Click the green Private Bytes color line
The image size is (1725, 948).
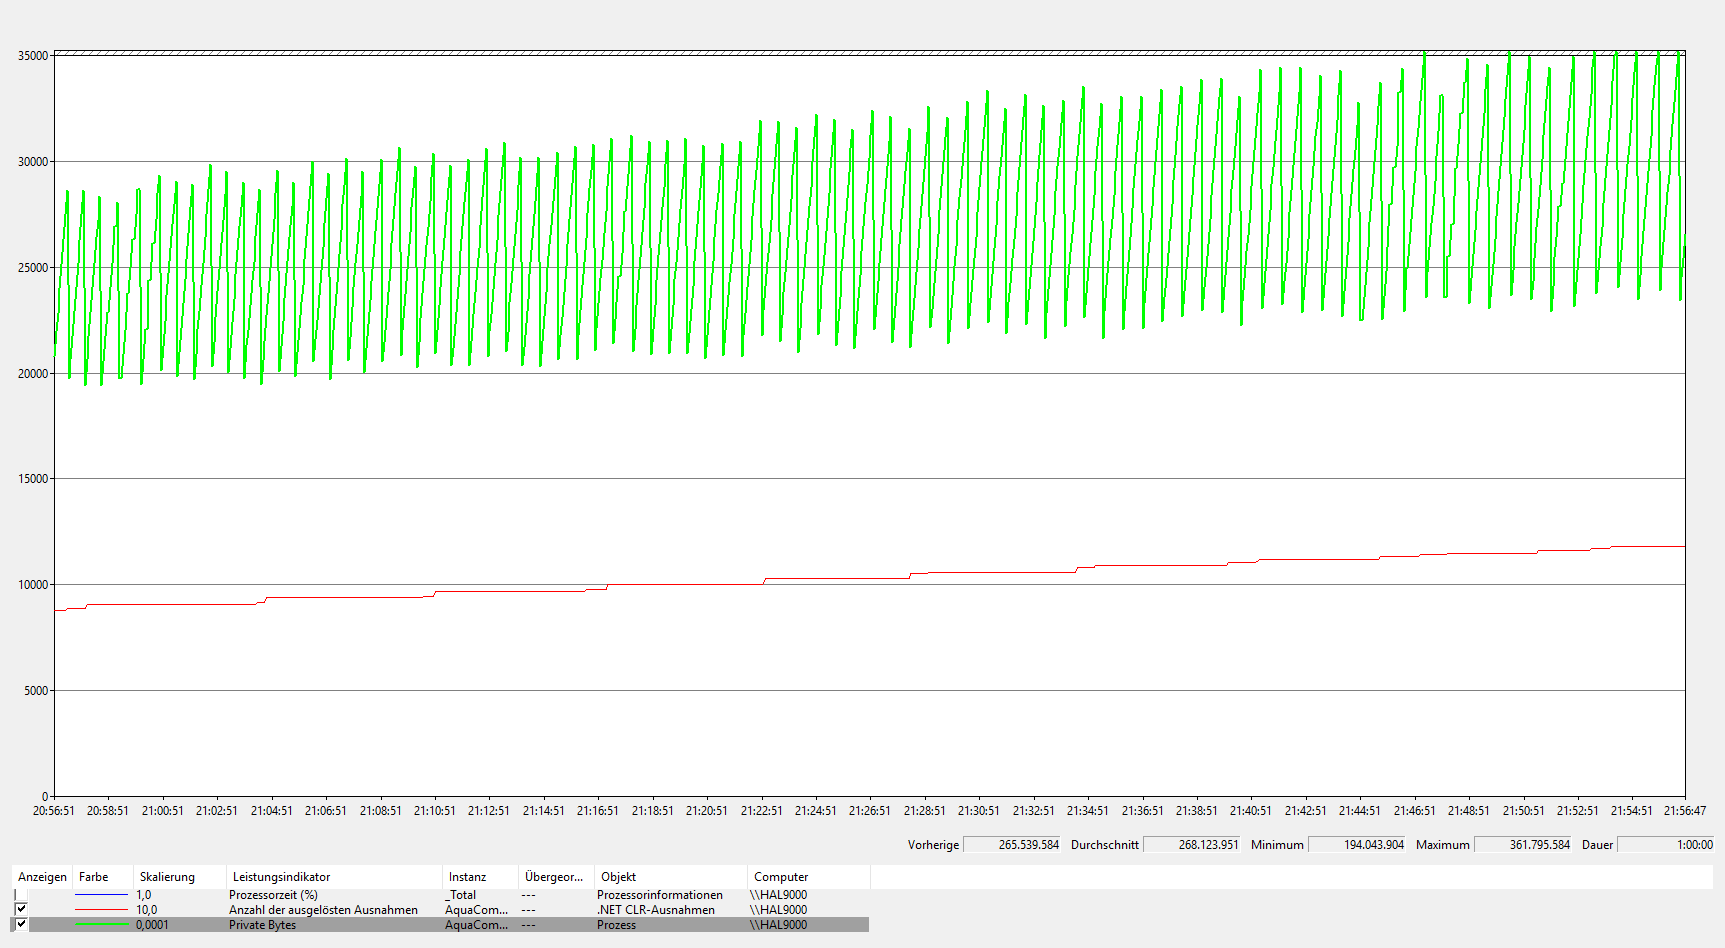pos(101,925)
